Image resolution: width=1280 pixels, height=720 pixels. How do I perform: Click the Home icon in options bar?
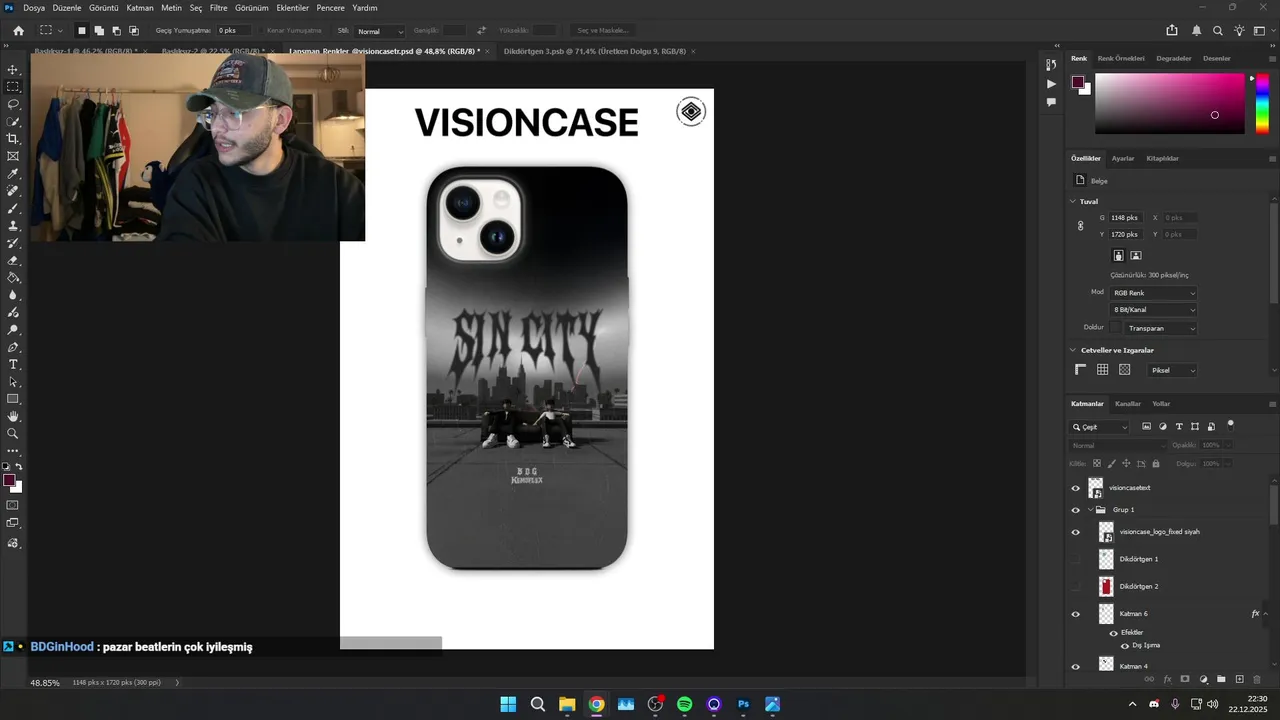(18, 31)
